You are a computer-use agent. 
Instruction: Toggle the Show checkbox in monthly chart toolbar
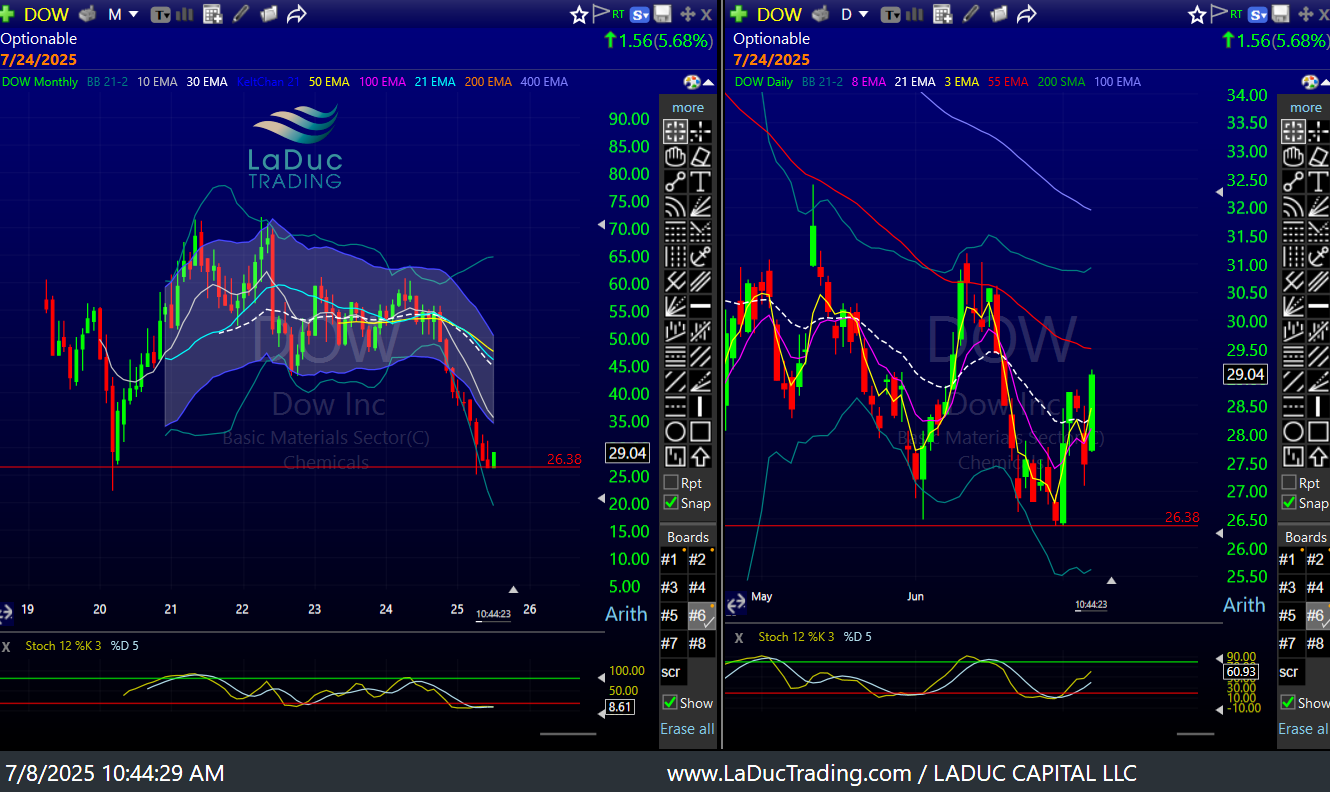pyautogui.click(x=670, y=703)
